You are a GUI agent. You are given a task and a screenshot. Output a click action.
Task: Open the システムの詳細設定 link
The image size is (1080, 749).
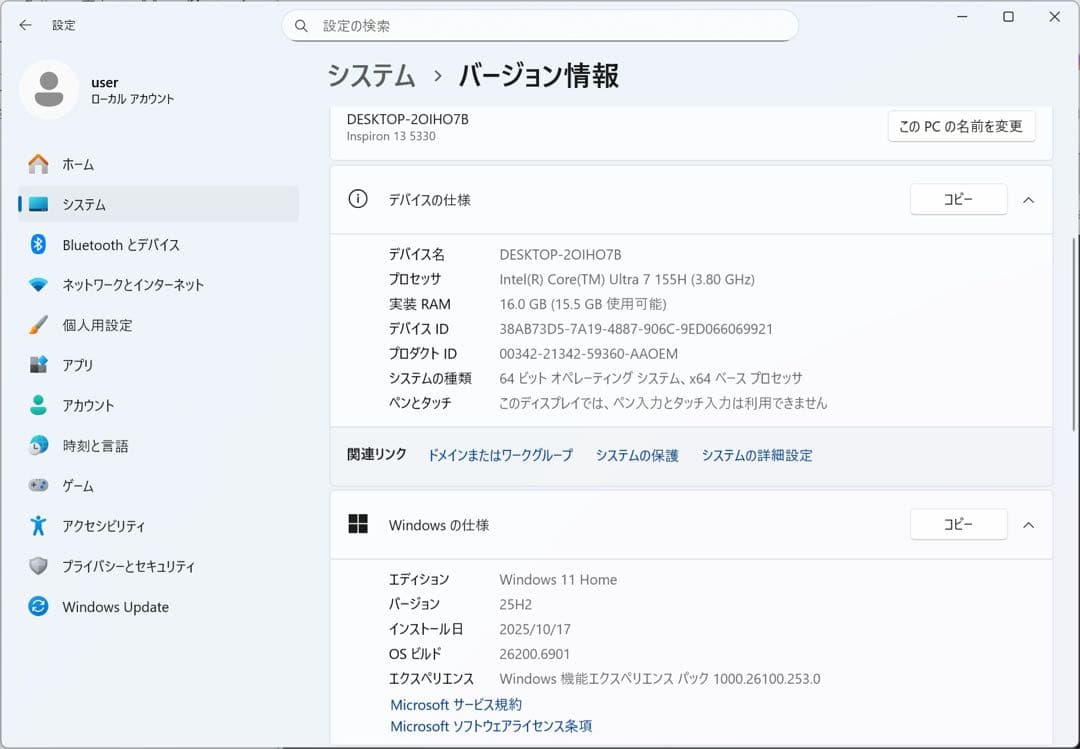pyautogui.click(x=757, y=455)
